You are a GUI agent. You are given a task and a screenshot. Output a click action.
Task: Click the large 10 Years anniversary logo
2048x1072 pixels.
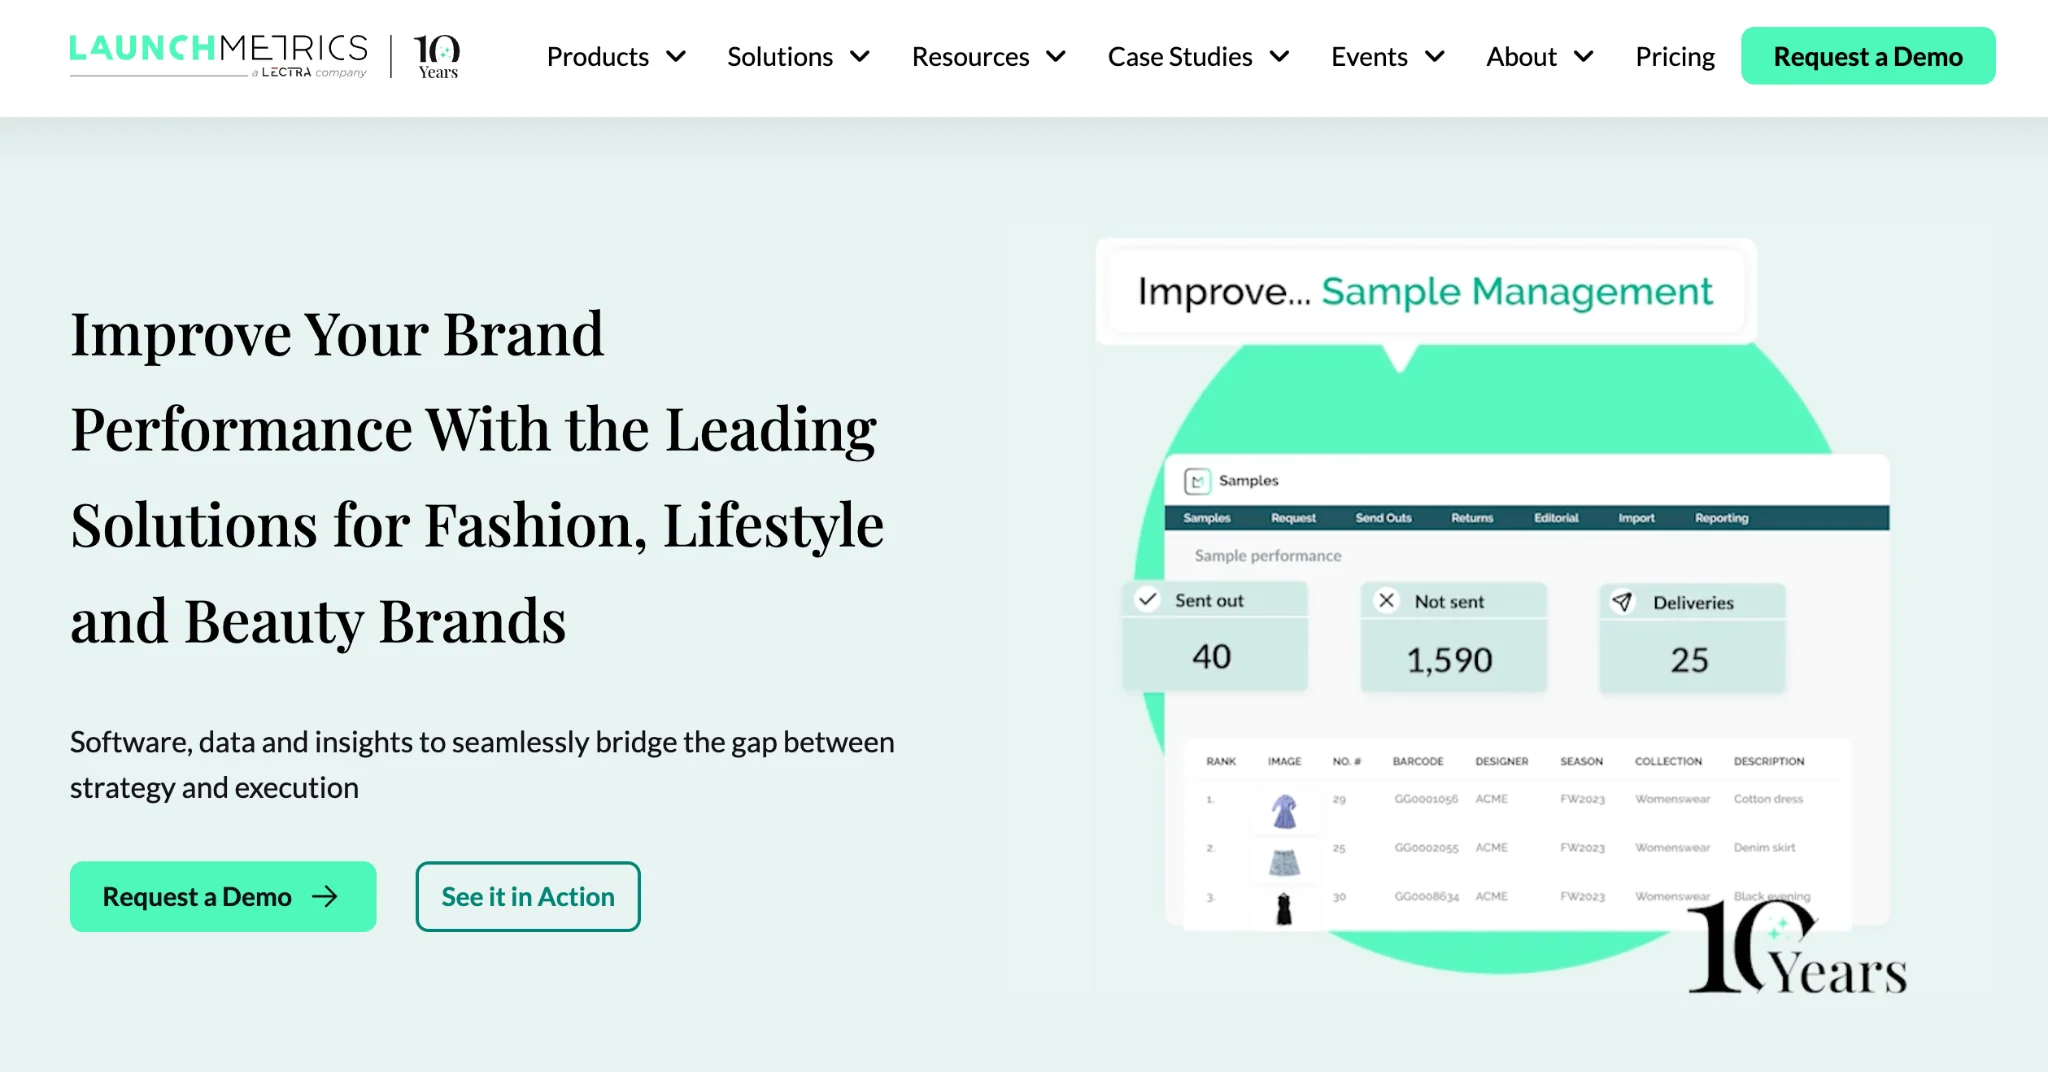point(1797,947)
